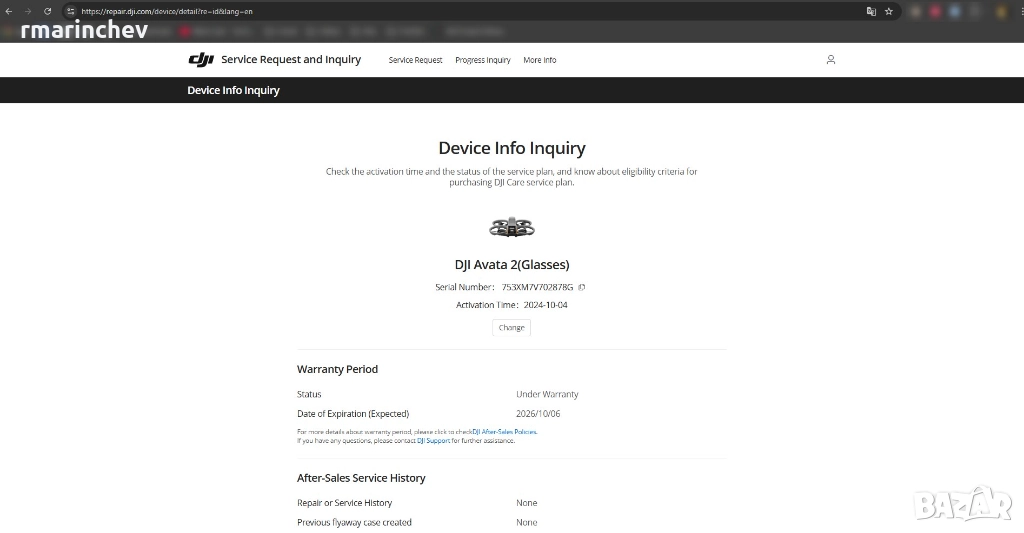The image size is (1024, 533).
Task: Click the Service Request and Inquiry title
Action: click(x=291, y=60)
